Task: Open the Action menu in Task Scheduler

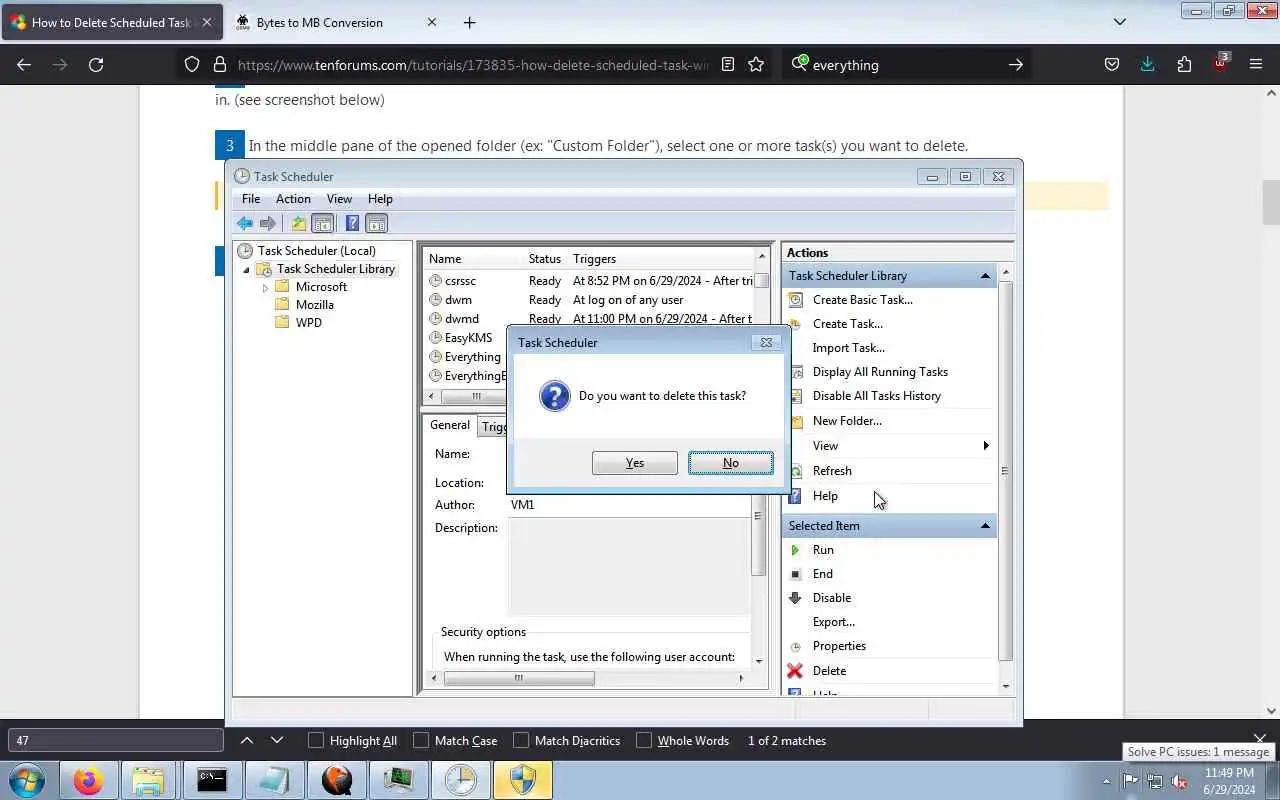Action: click(x=293, y=198)
